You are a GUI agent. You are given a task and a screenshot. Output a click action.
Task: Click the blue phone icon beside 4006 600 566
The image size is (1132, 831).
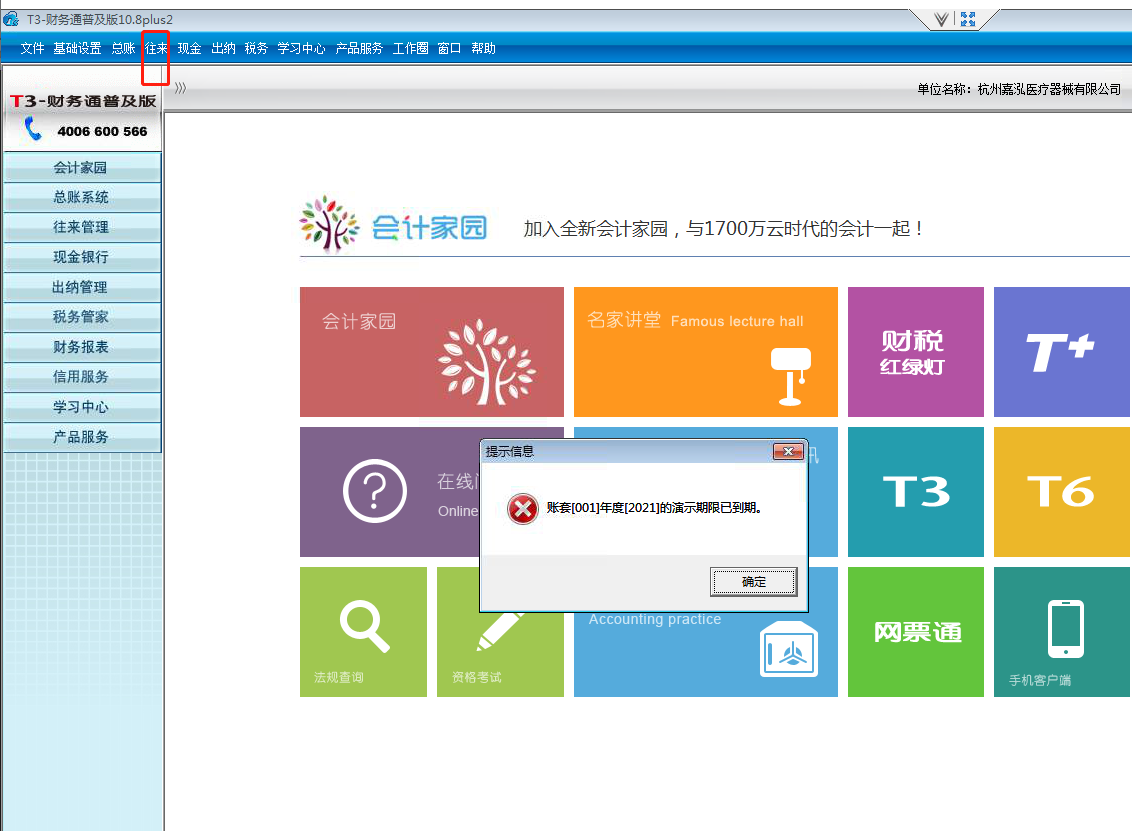click(33, 129)
